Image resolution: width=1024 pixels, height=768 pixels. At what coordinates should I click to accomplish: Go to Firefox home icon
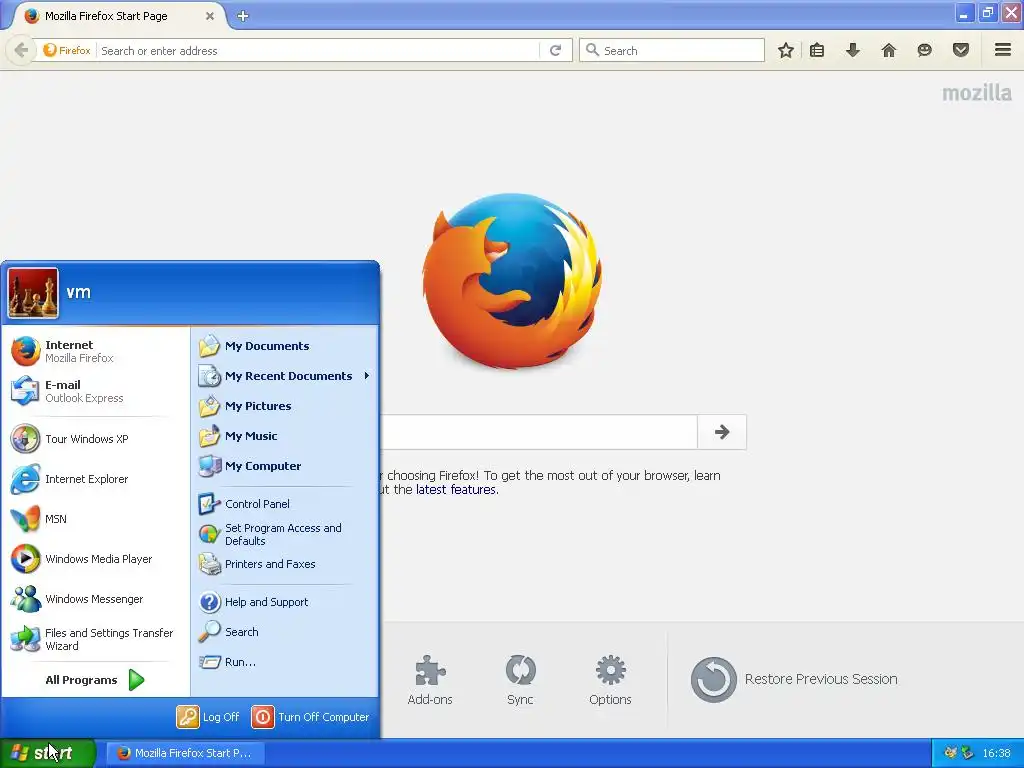point(889,50)
